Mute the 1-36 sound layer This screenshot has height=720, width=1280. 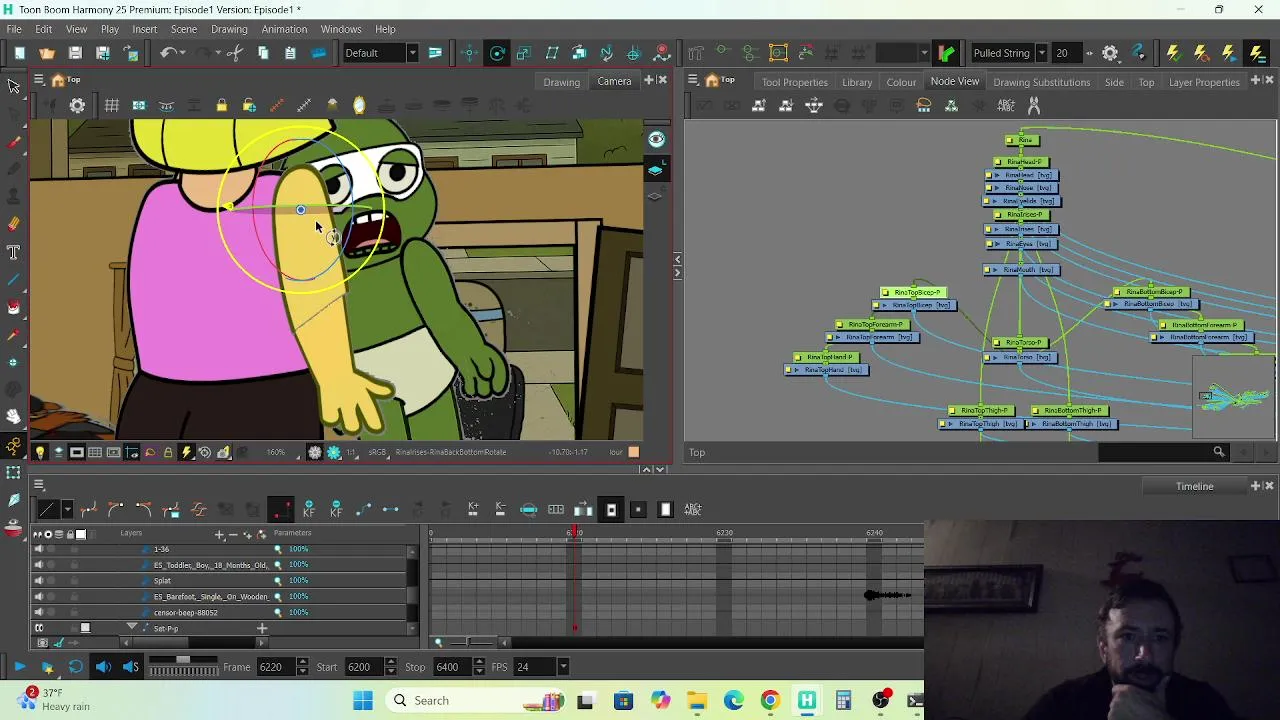click(x=39, y=549)
